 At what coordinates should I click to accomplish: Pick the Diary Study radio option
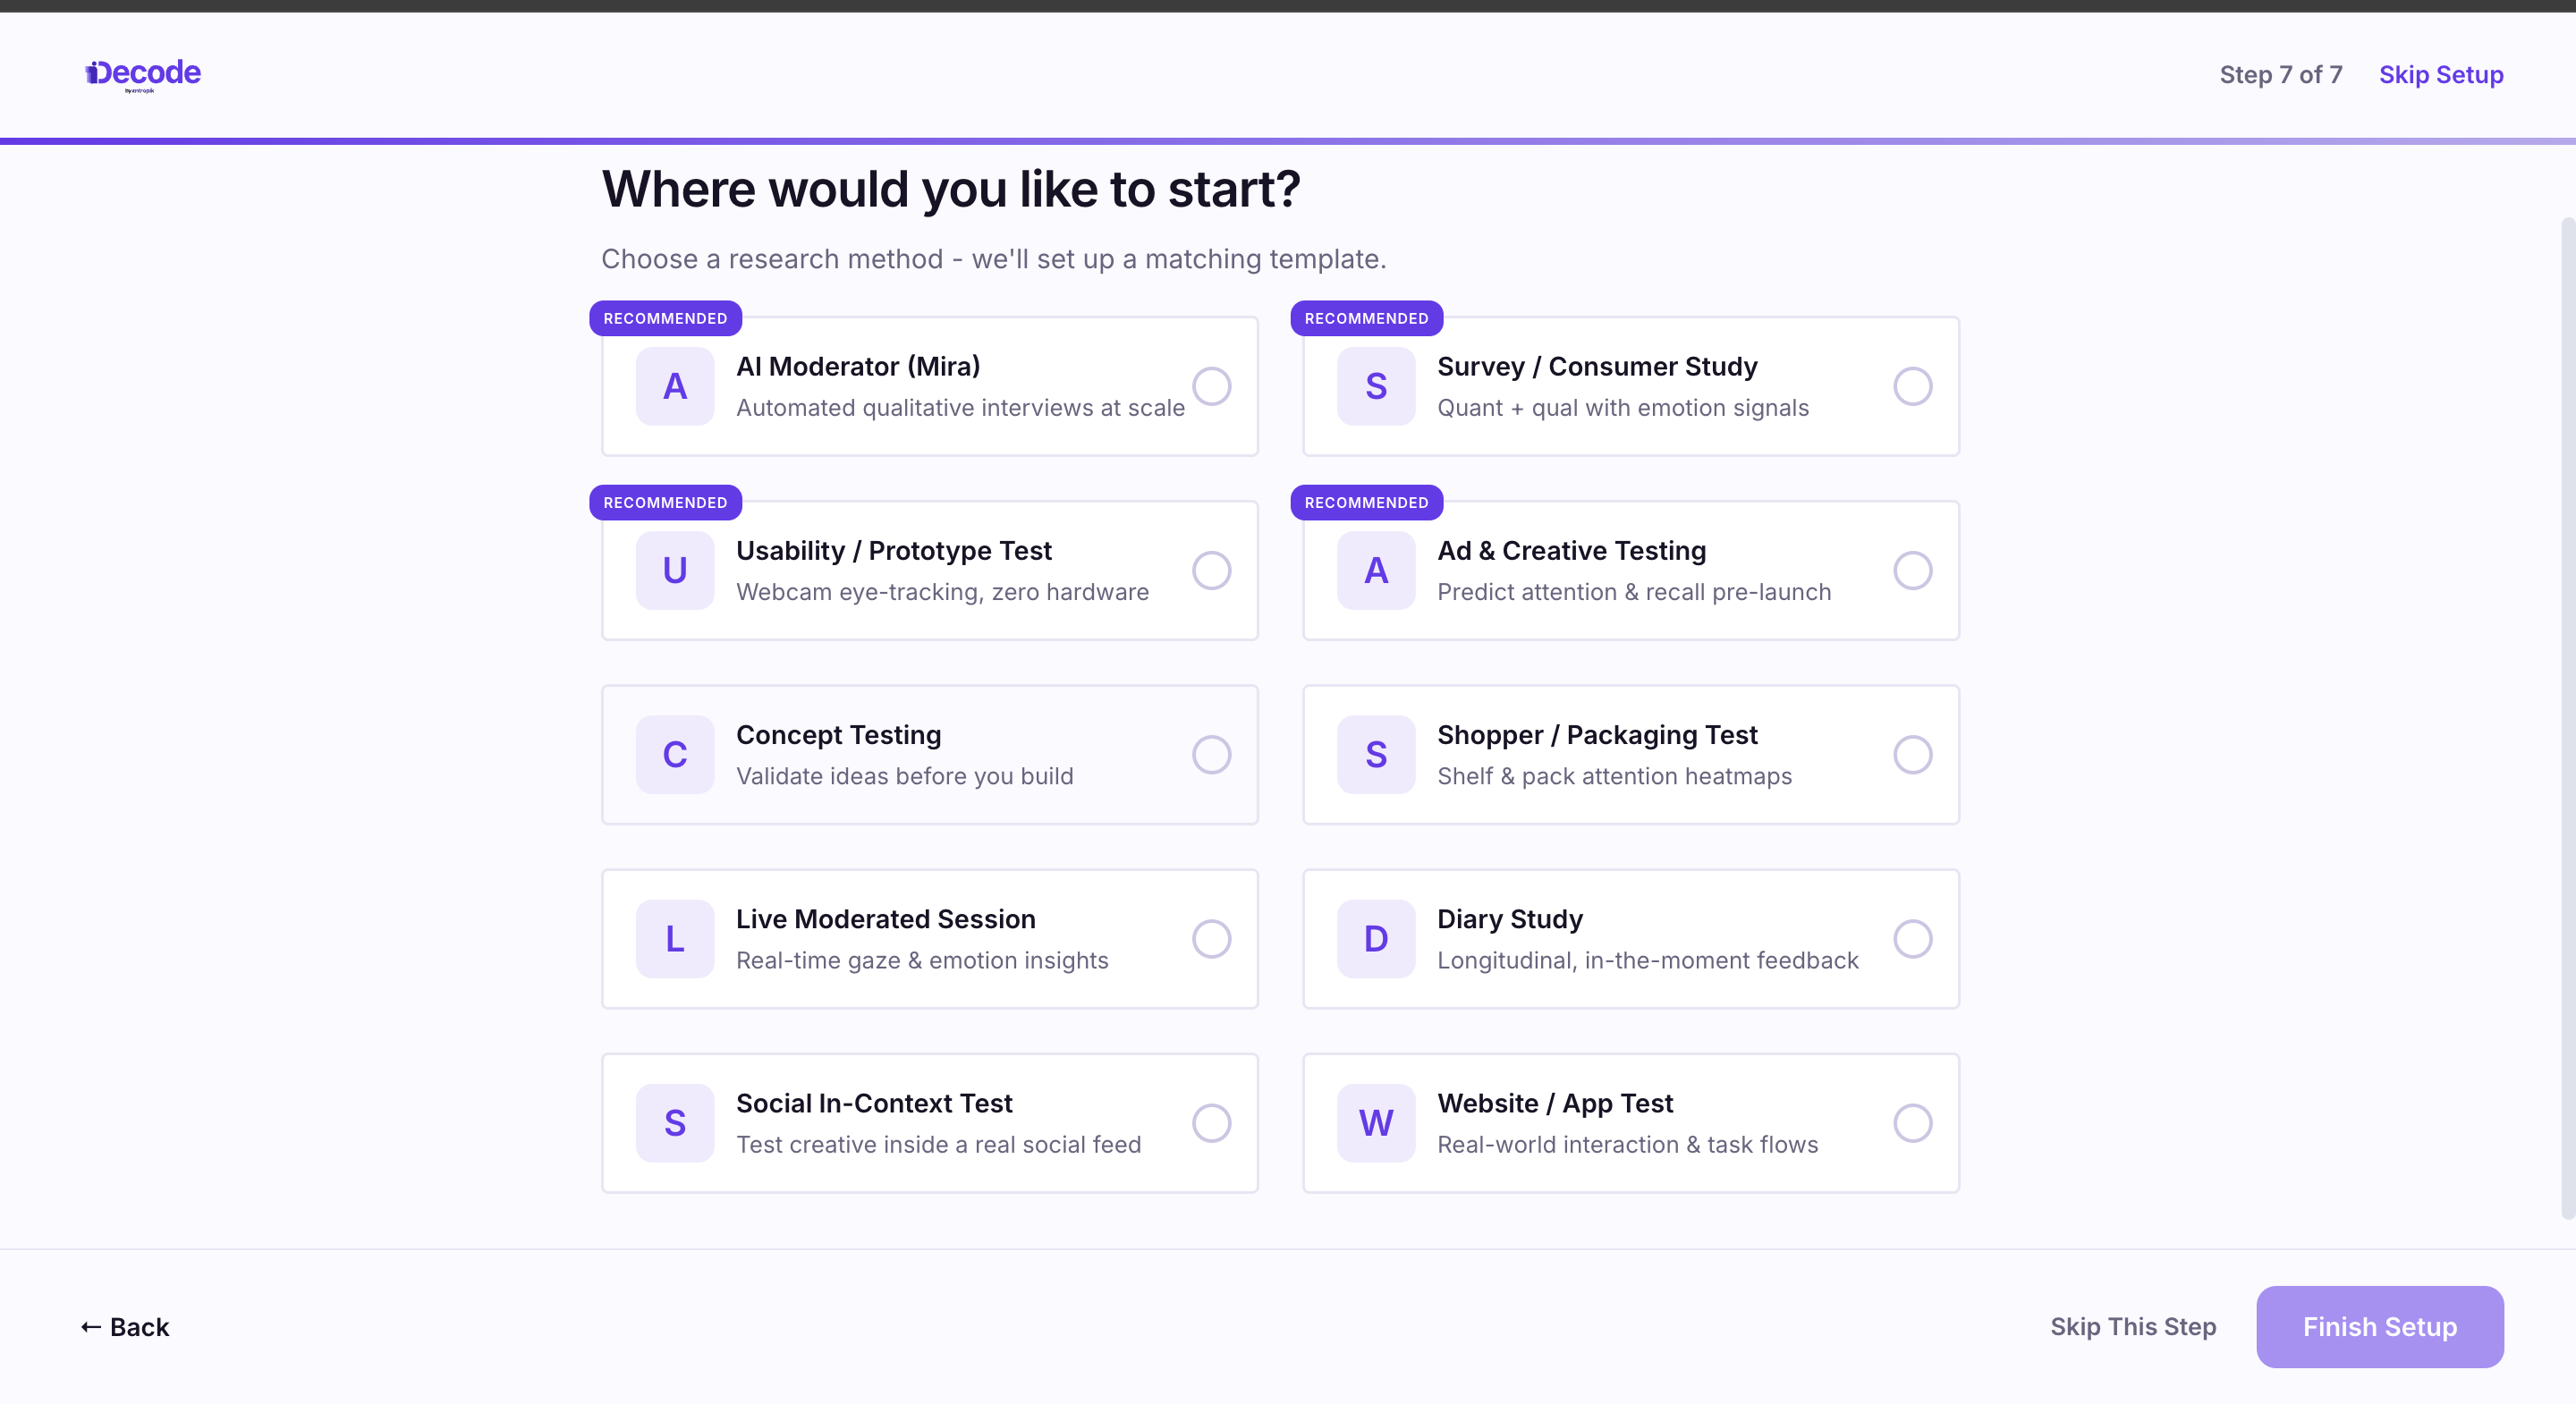(x=1912, y=938)
